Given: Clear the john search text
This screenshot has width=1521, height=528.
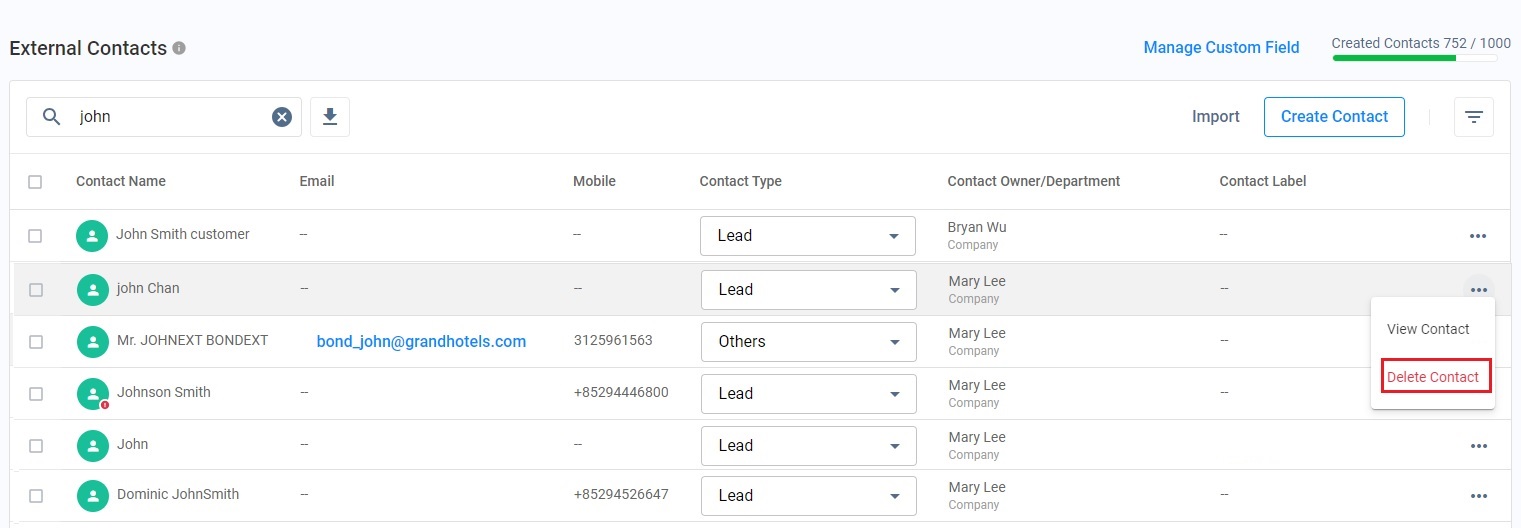Looking at the screenshot, I should (x=282, y=117).
